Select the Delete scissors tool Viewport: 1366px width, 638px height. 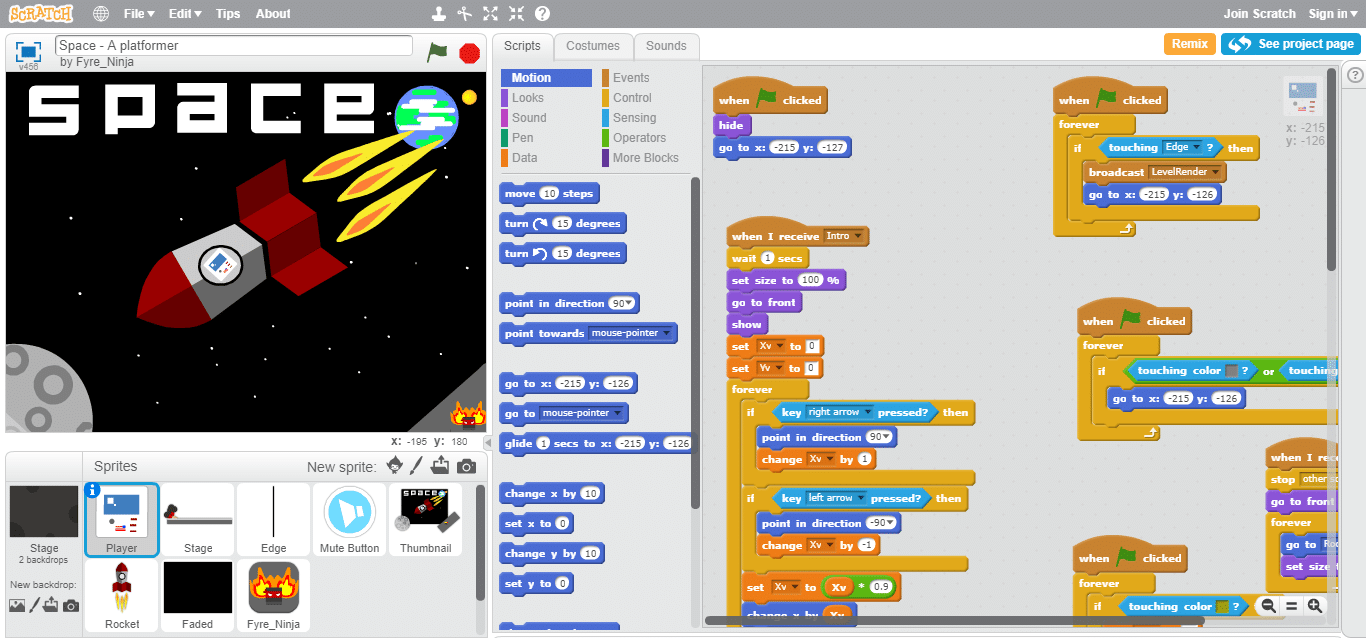point(464,14)
